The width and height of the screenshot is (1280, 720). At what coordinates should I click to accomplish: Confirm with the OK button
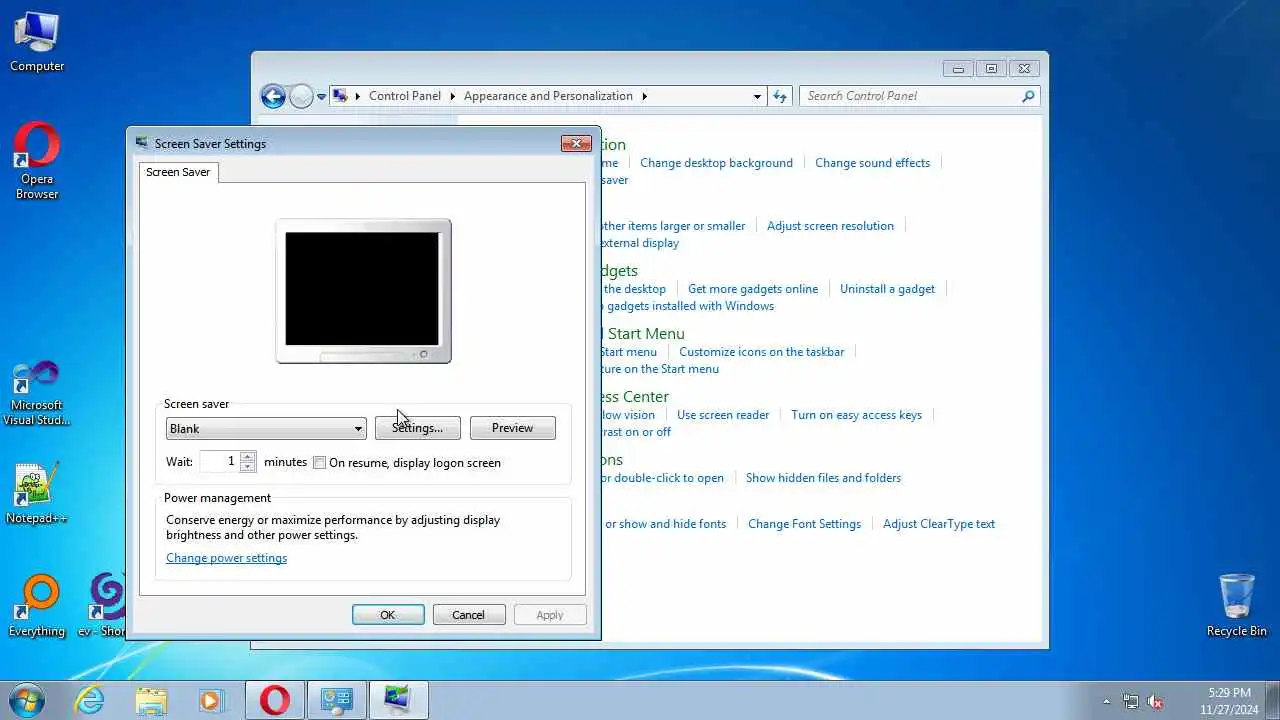388,615
